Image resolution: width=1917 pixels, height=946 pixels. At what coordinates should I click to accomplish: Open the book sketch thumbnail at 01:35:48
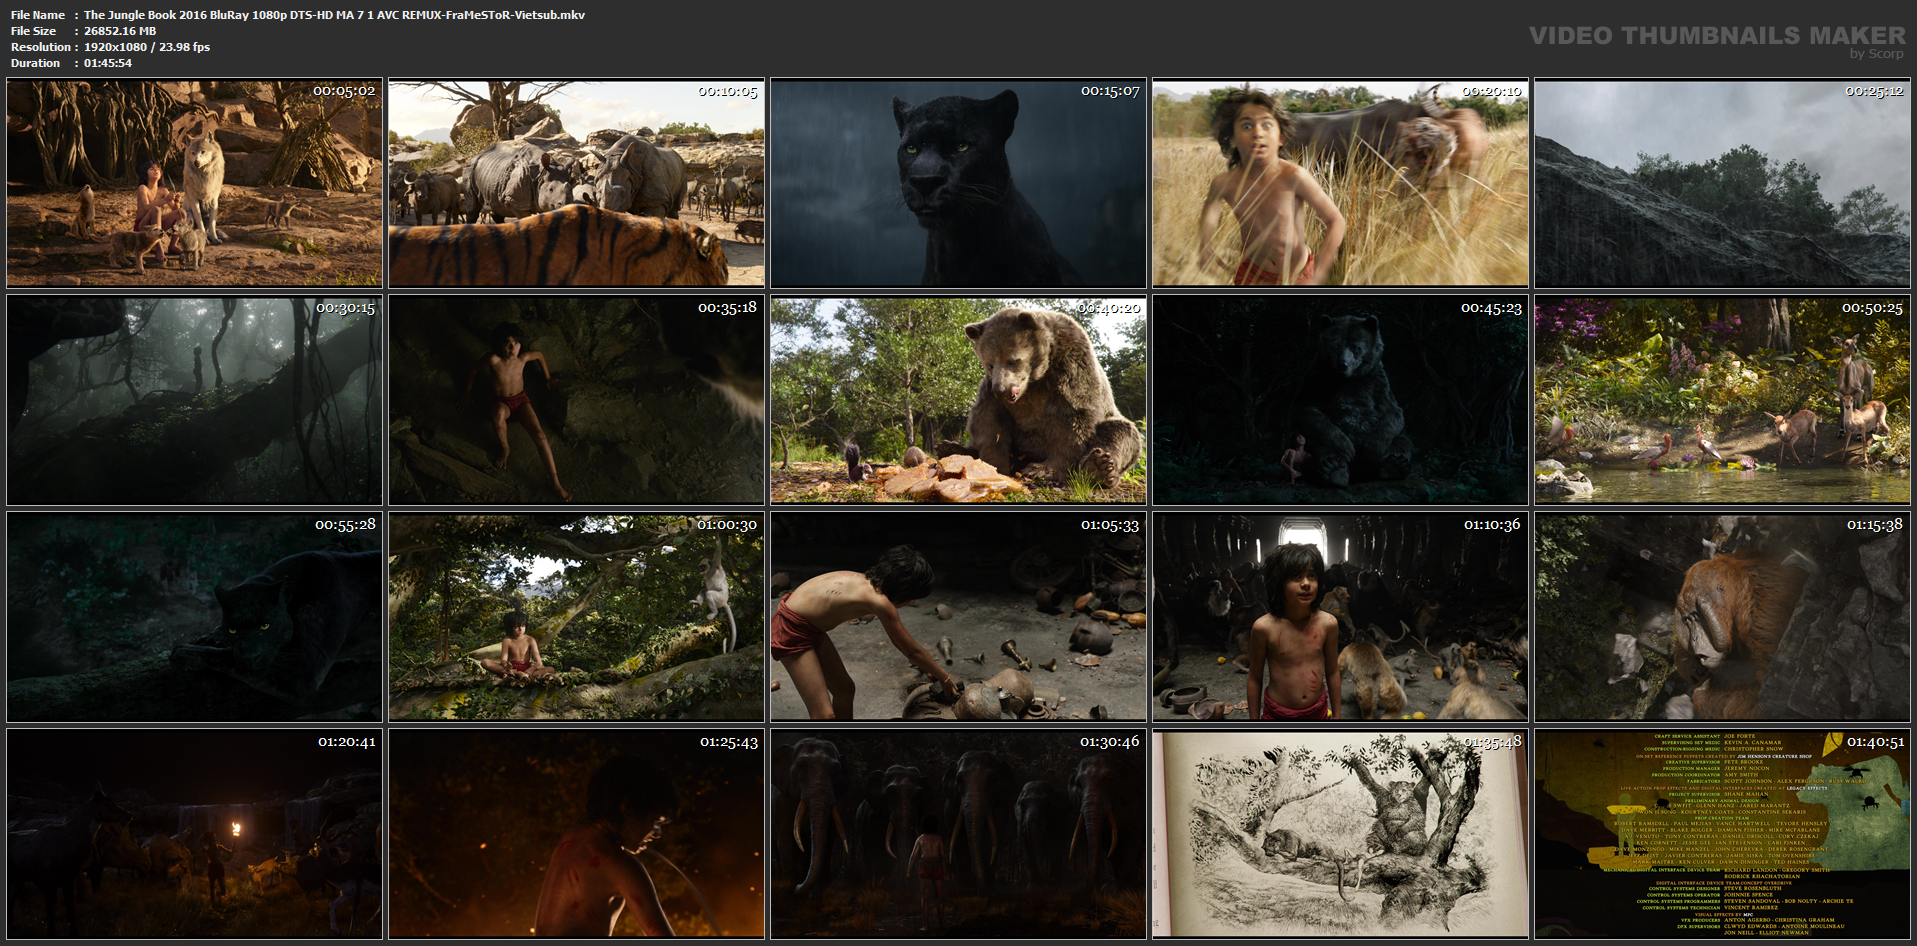click(1340, 834)
